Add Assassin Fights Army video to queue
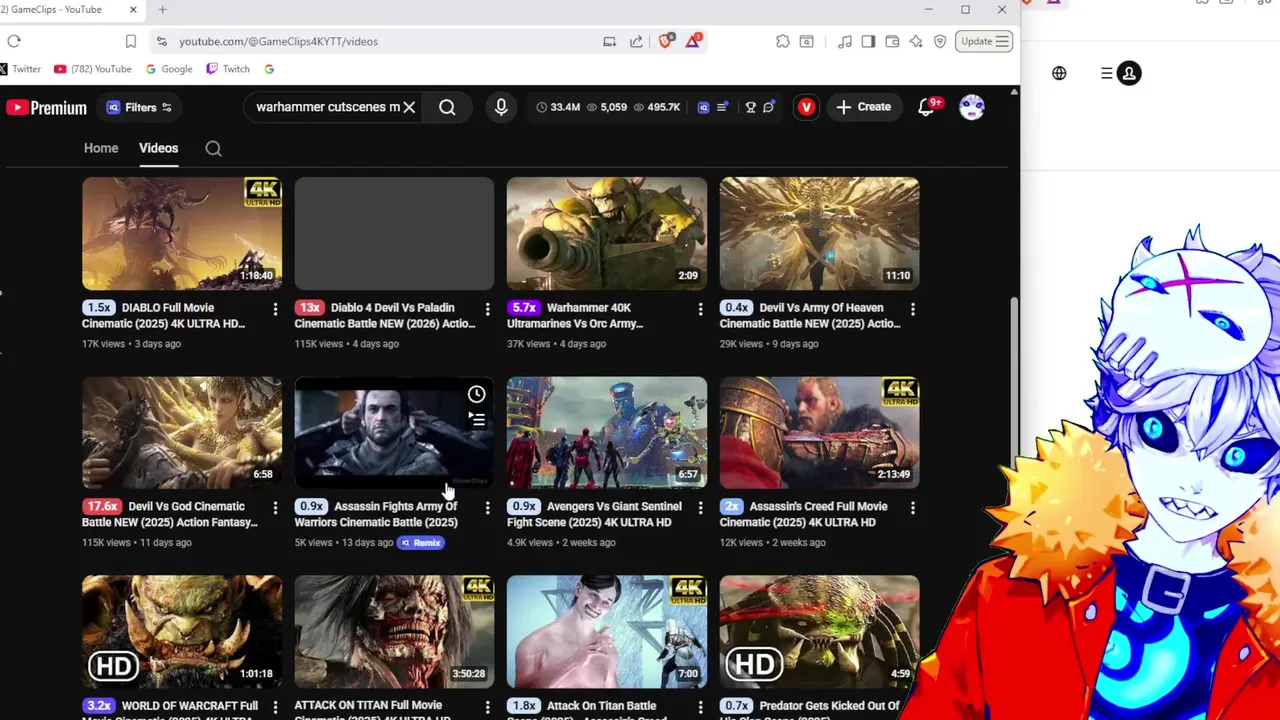This screenshot has height=720, width=1280. (476, 420)
